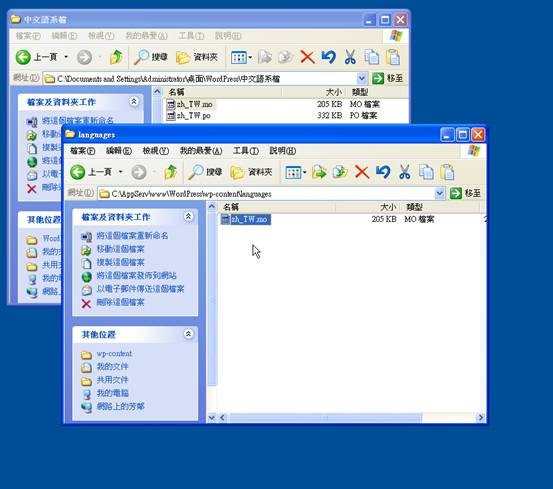553x489 pixels.
Task: Open the Back button history arrow in languages window
Action: (121, 172)
